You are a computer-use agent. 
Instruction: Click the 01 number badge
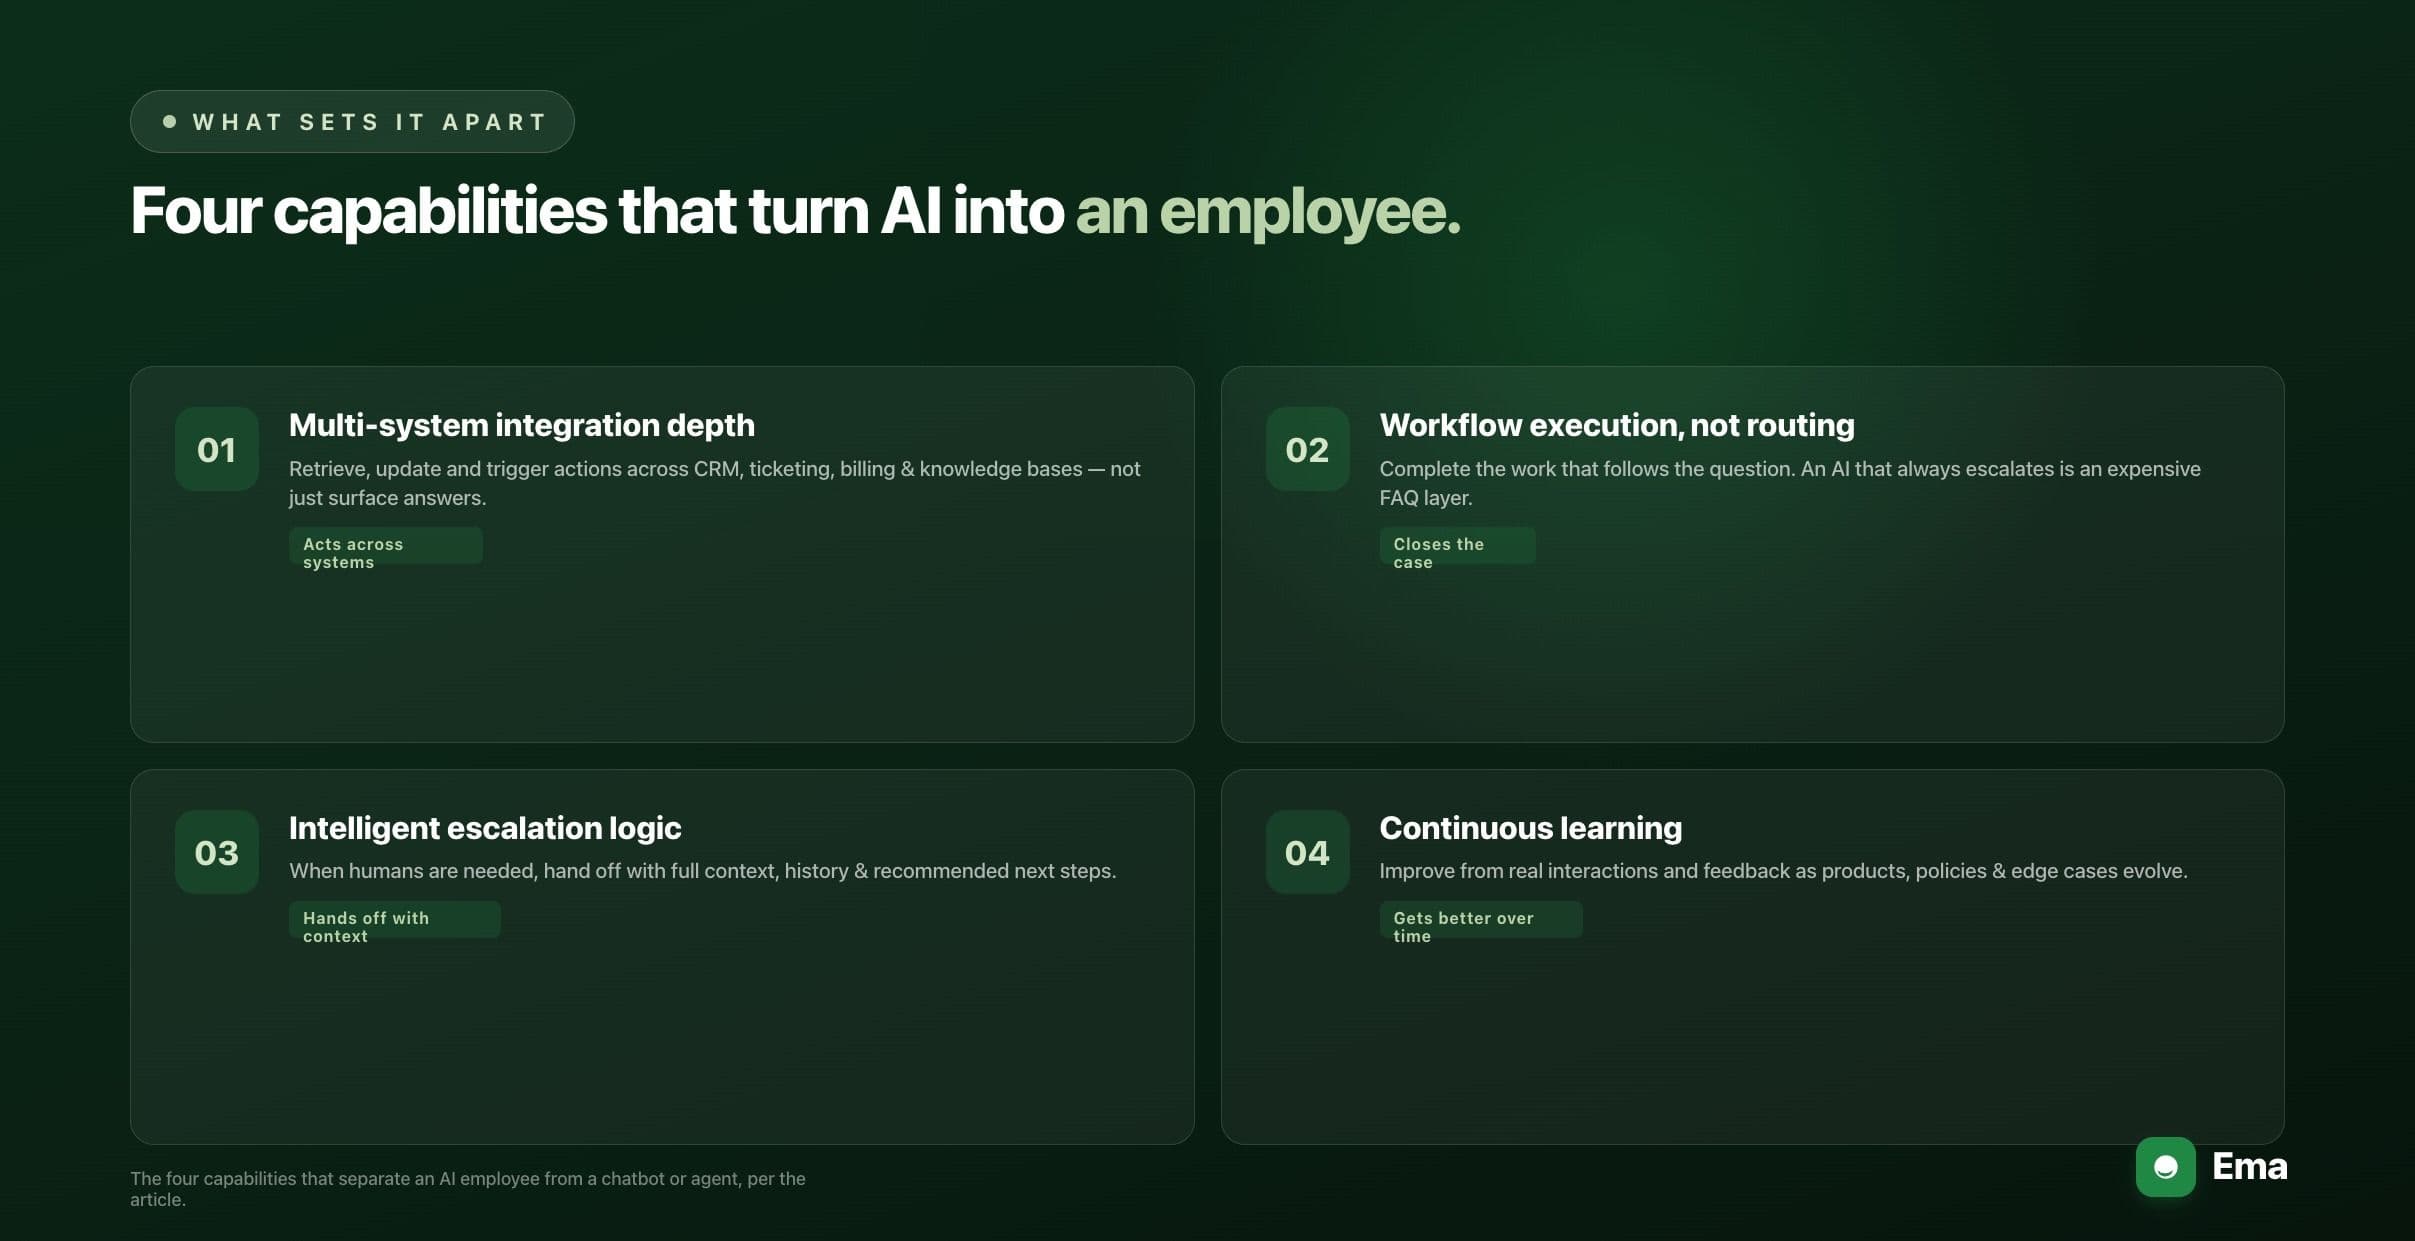[217, 449]
